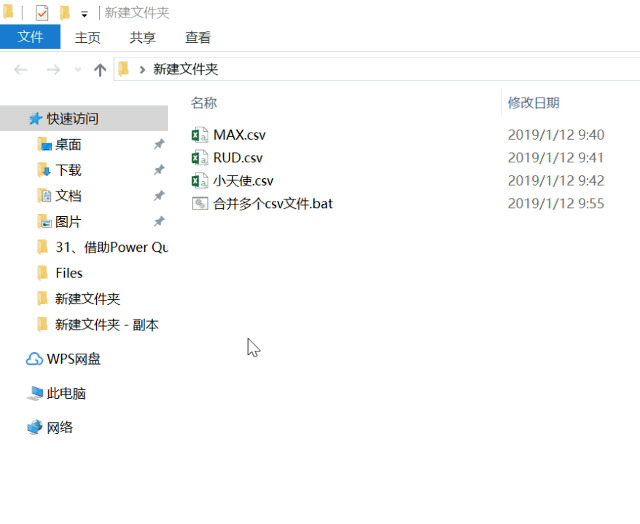Viewport: 640px width, 524px height.
Task: Click the folder icon at window title left
Action: [x=8, y=12]
